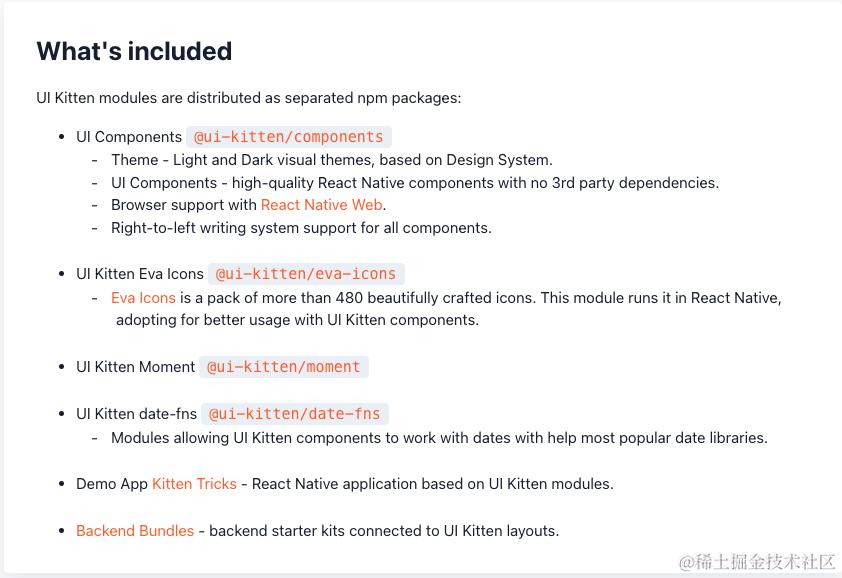Click the Right-to-left writing support line

[301, 228]
